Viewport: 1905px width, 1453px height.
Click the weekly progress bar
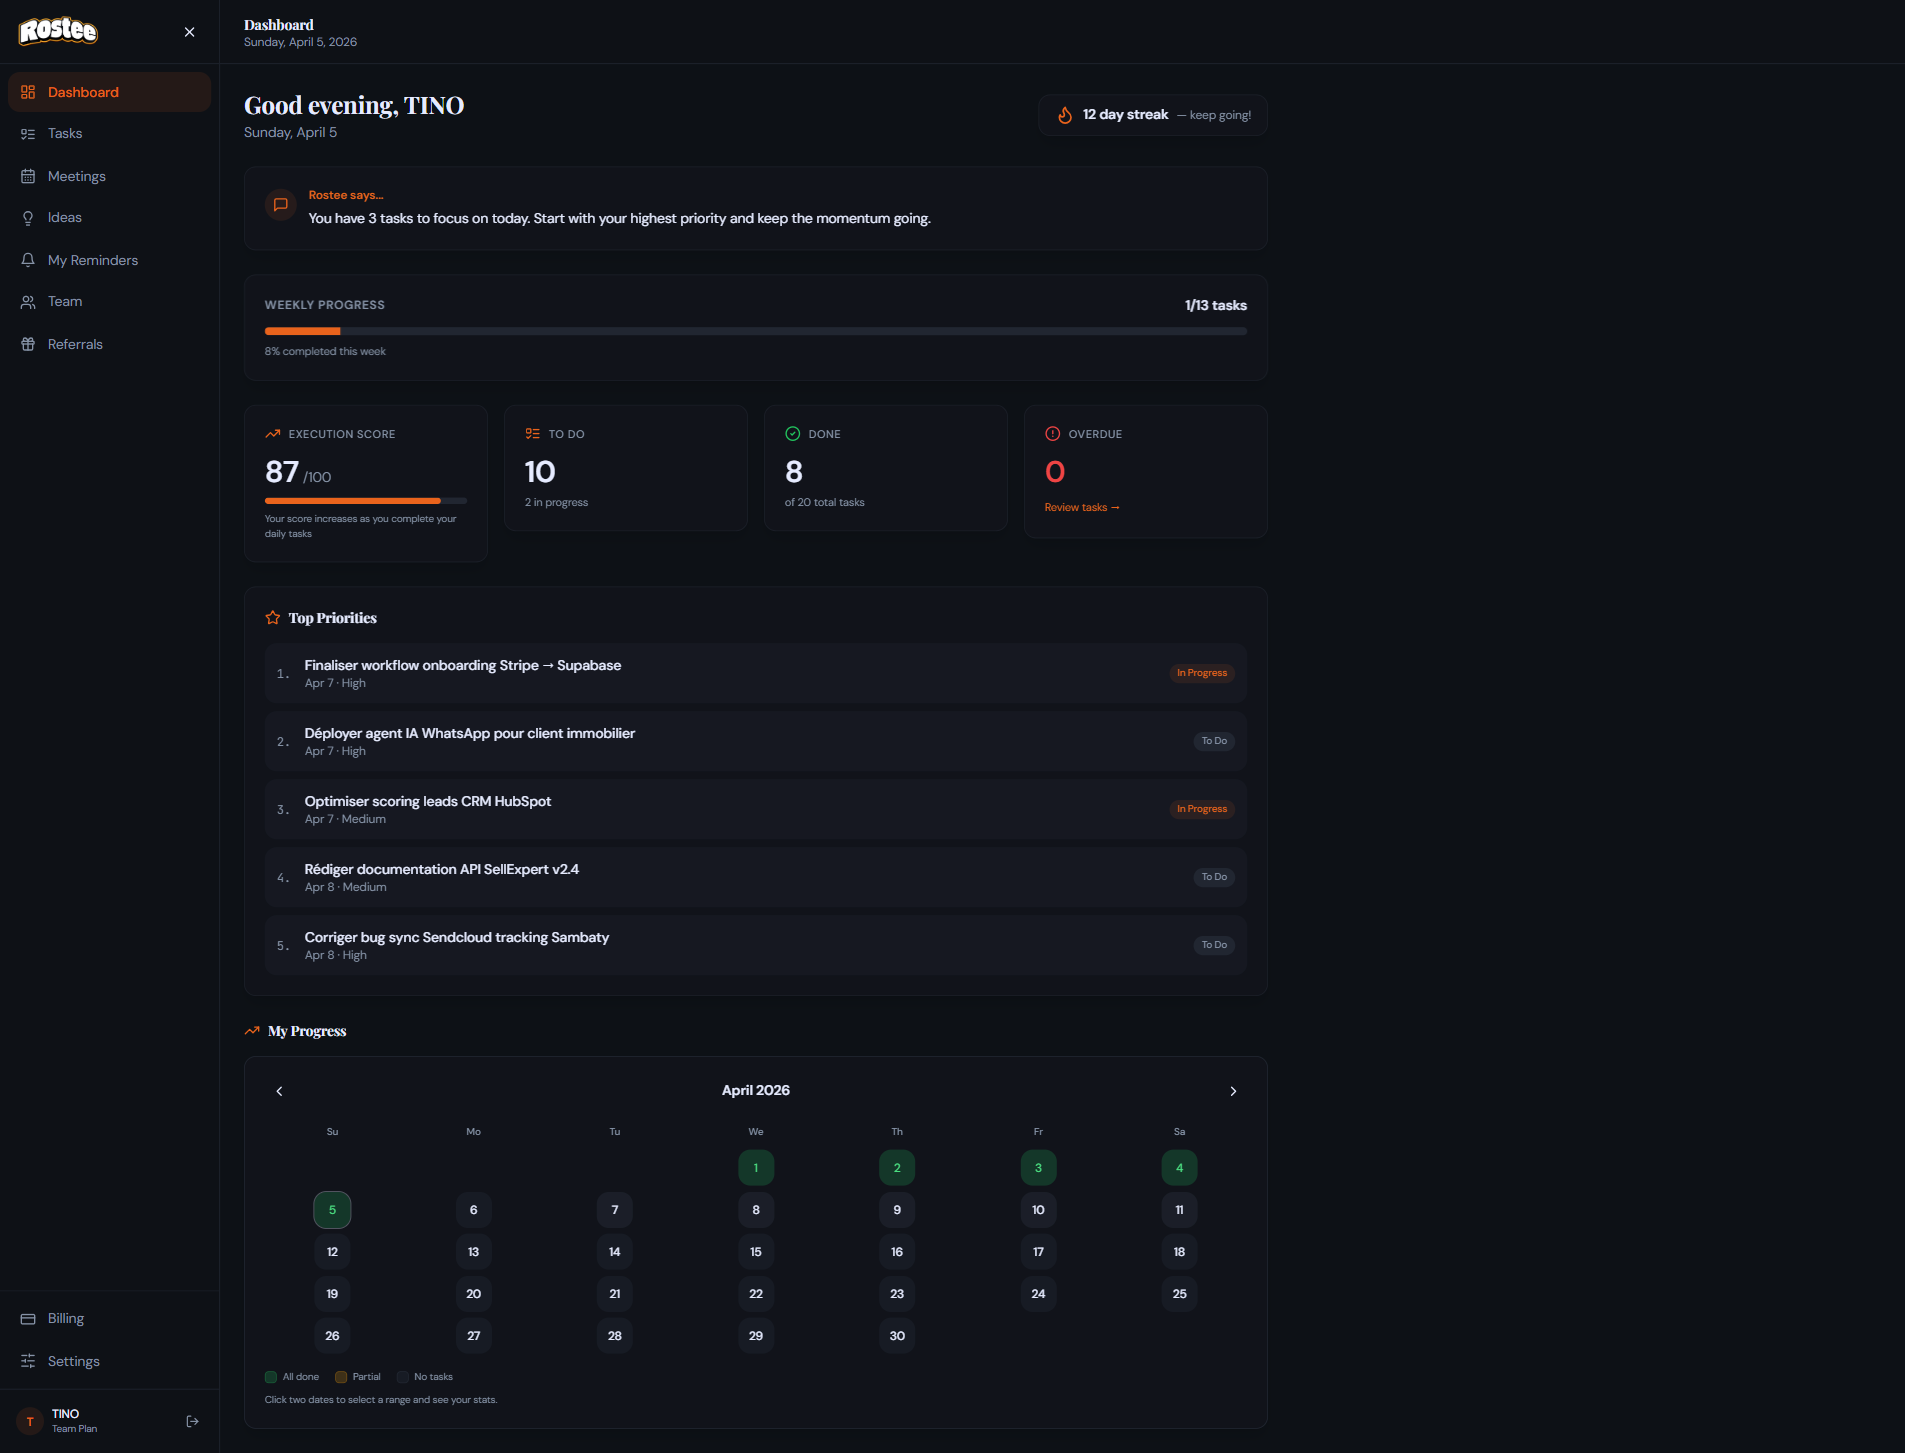755,331
